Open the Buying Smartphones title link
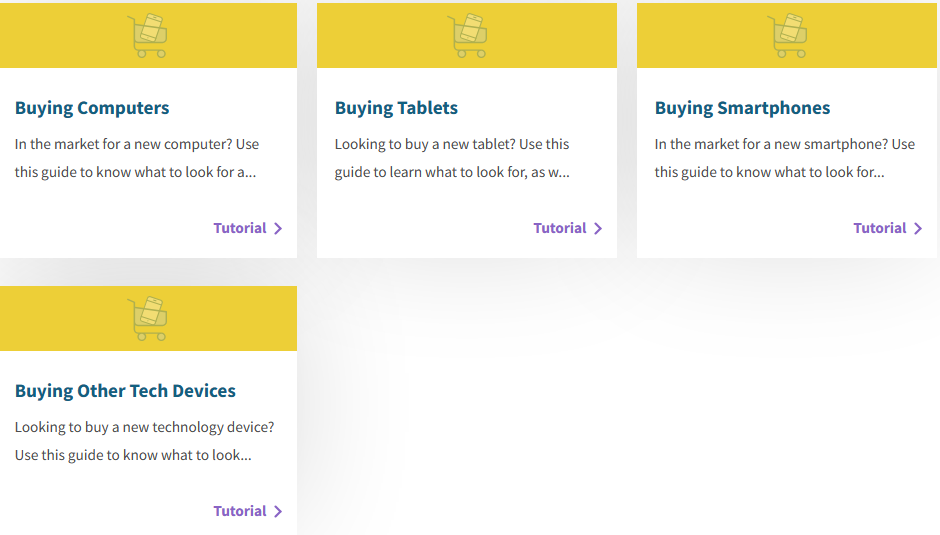 [x=742, y=108]
